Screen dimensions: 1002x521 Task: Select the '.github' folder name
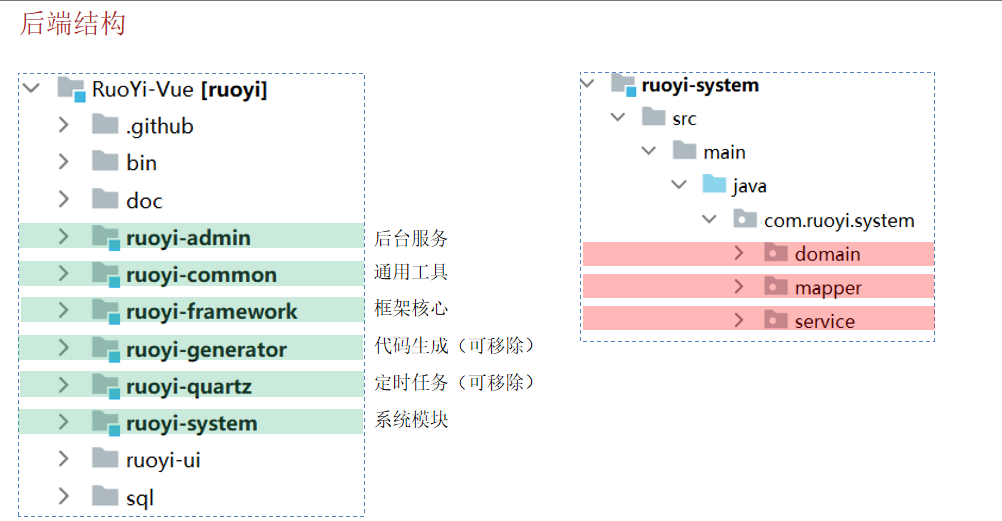coord(160,126)
